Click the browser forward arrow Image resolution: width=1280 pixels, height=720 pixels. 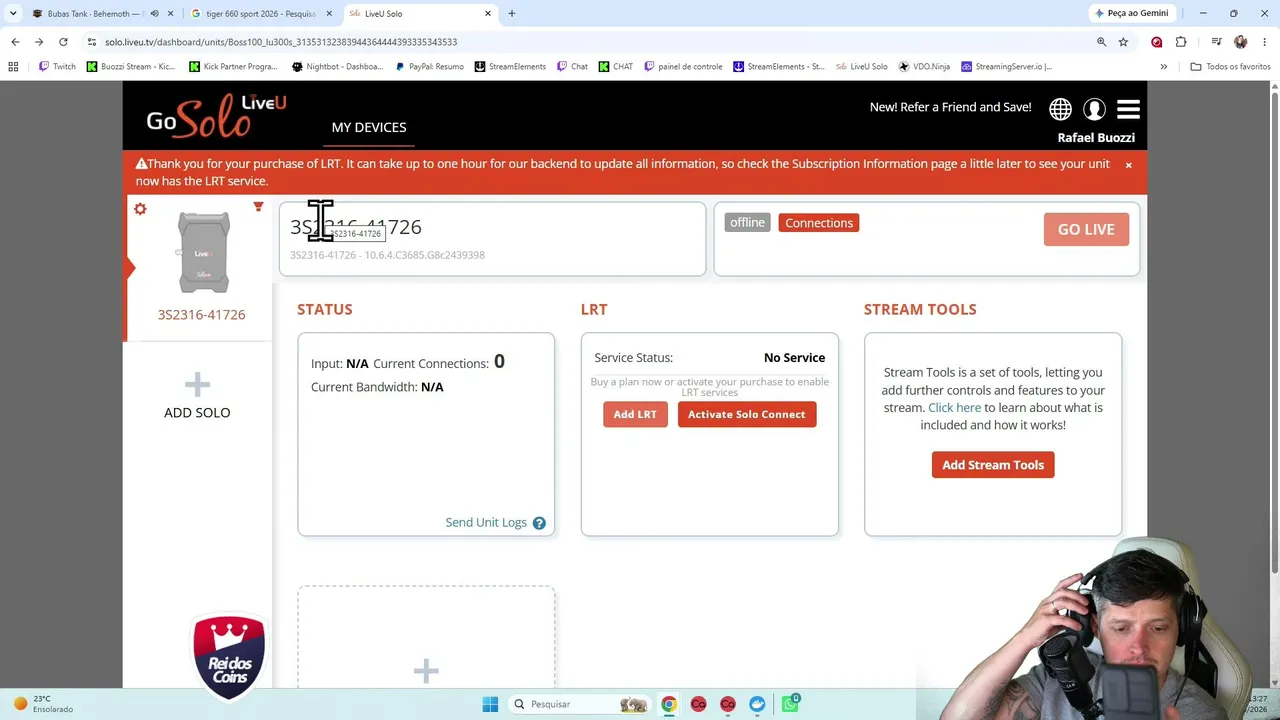click(39, 42)
